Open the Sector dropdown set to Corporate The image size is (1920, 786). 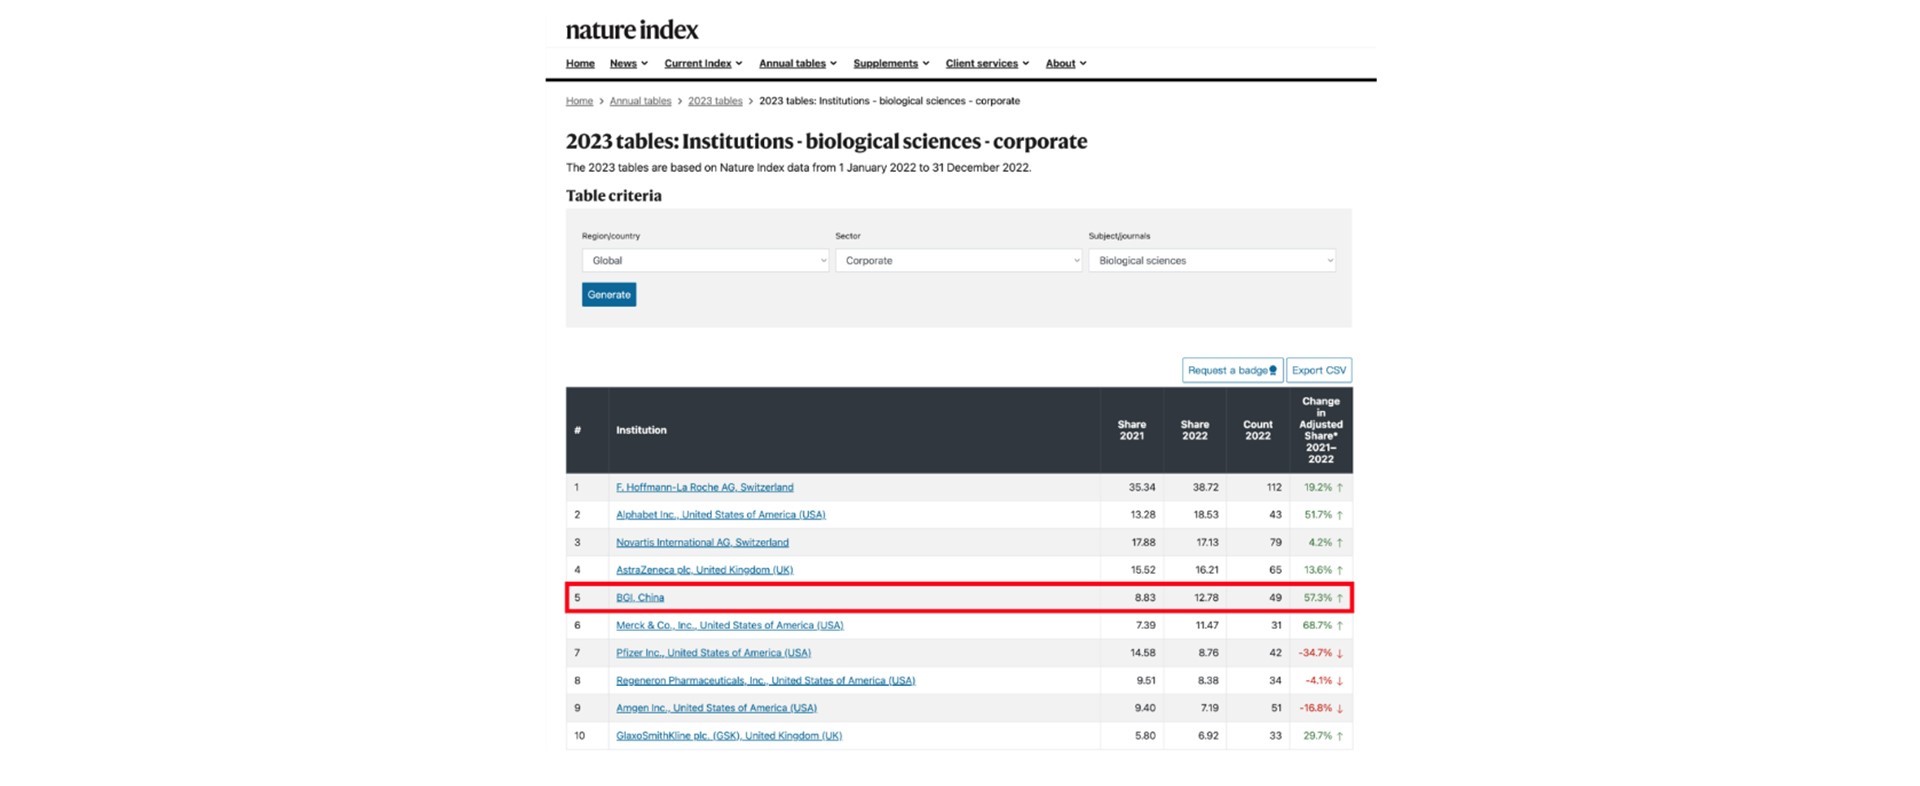point(958,260)
